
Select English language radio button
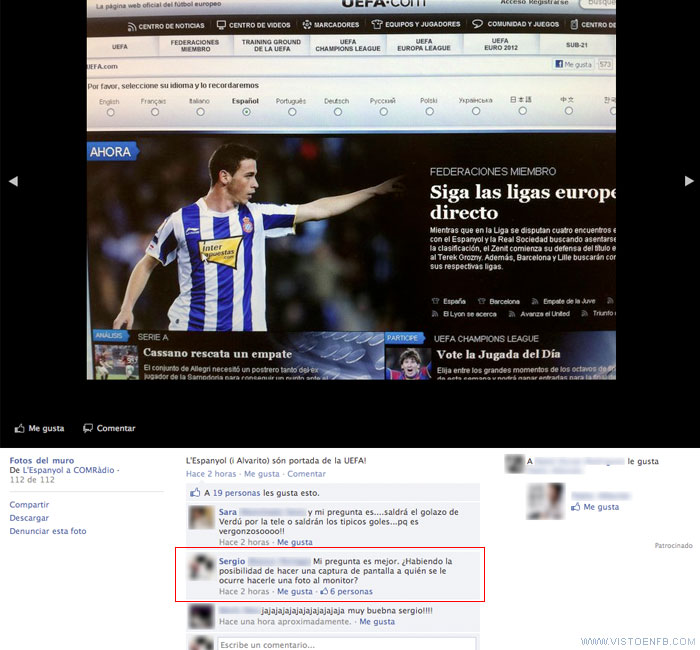pos(110,112)
